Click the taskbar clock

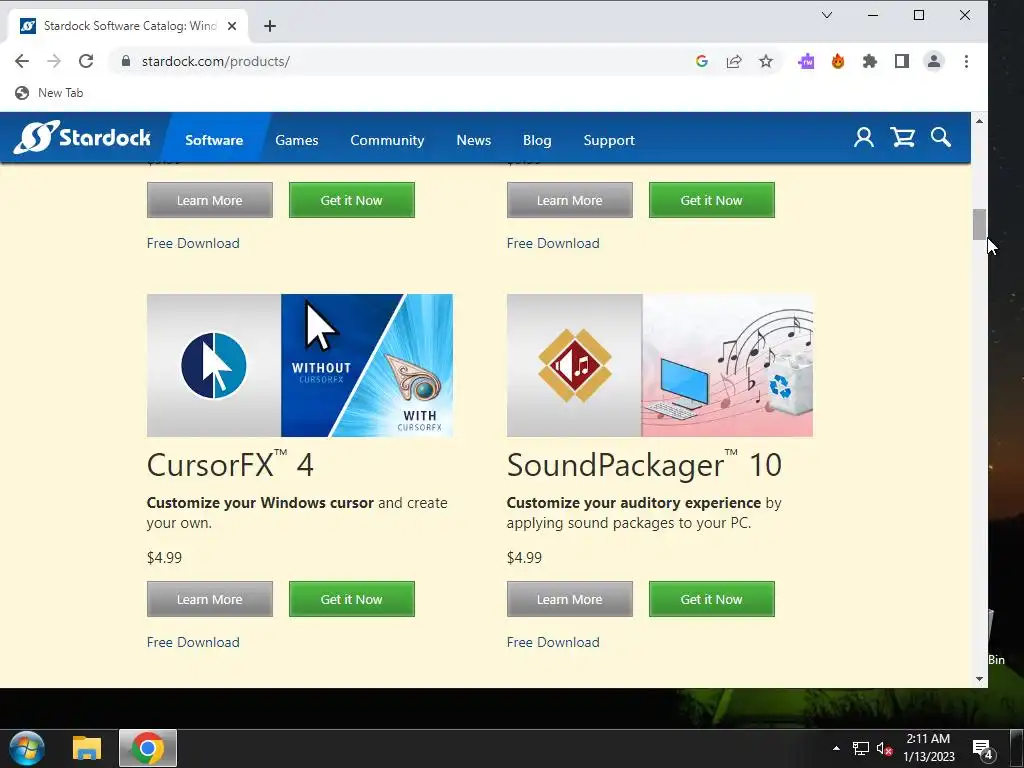click(928, 748)
